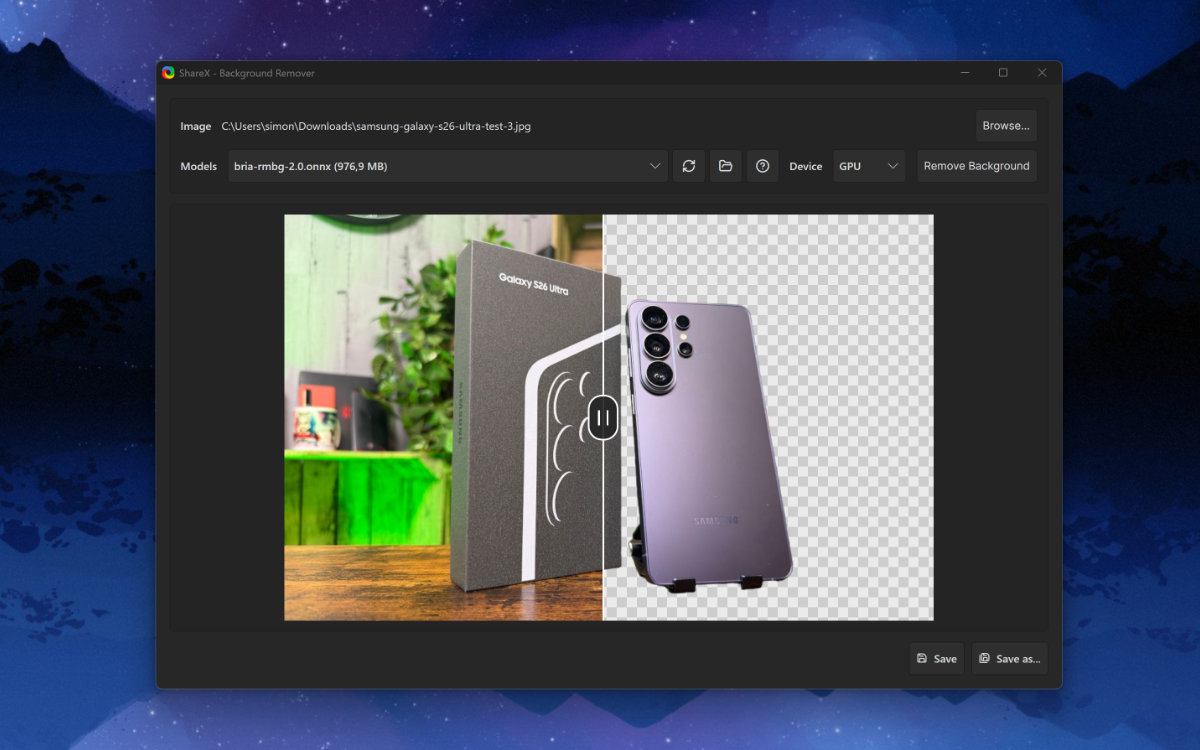This screenshot has height=750, width=1200.
Task: Maximize the Background Remover window
Action: 1003,73
